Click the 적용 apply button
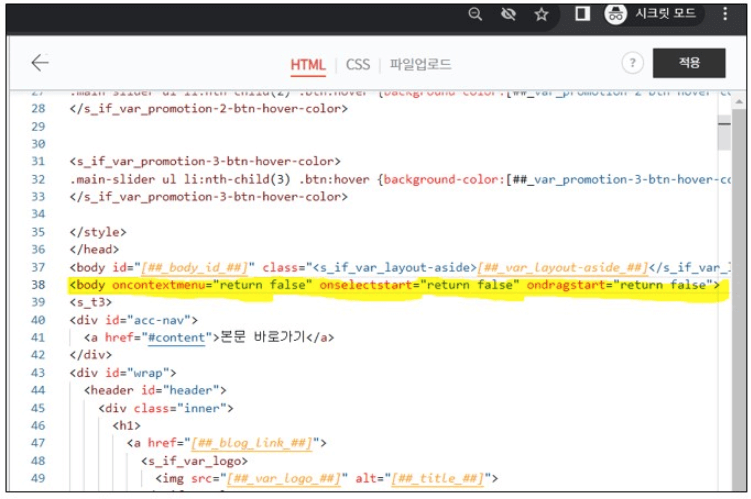Image resolution: width=751 pixels, height=499 pixels. pyautogui.click(x=689, y=63)
